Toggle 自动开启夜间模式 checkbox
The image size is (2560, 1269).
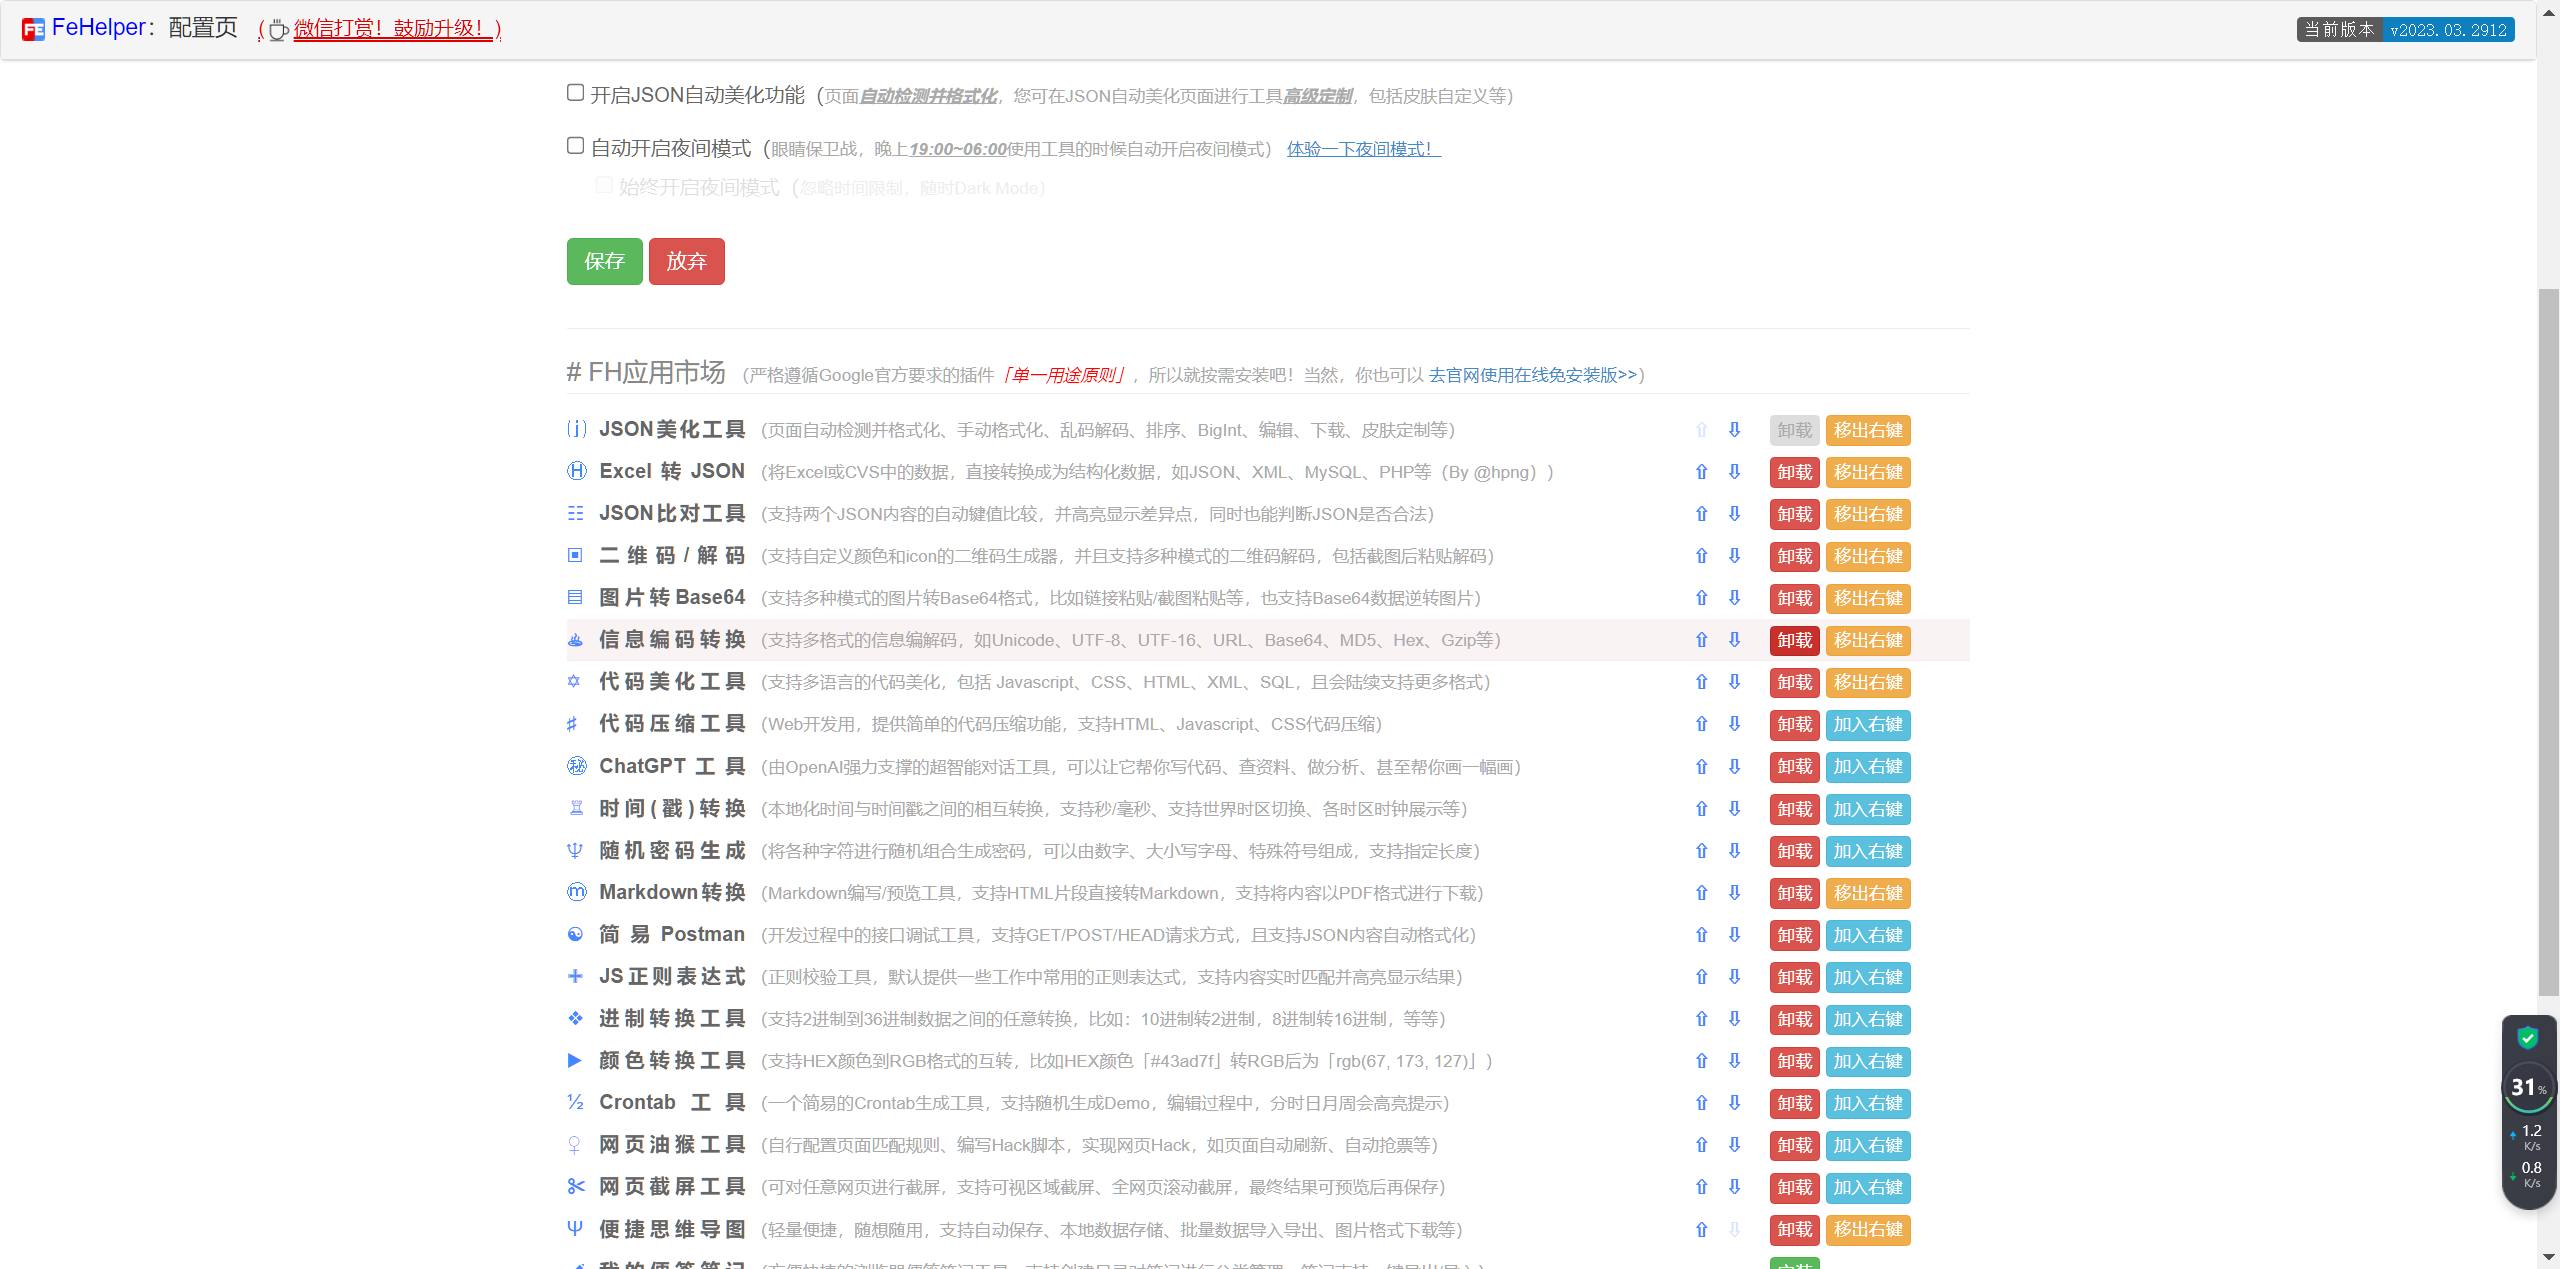tap(575, 146)
